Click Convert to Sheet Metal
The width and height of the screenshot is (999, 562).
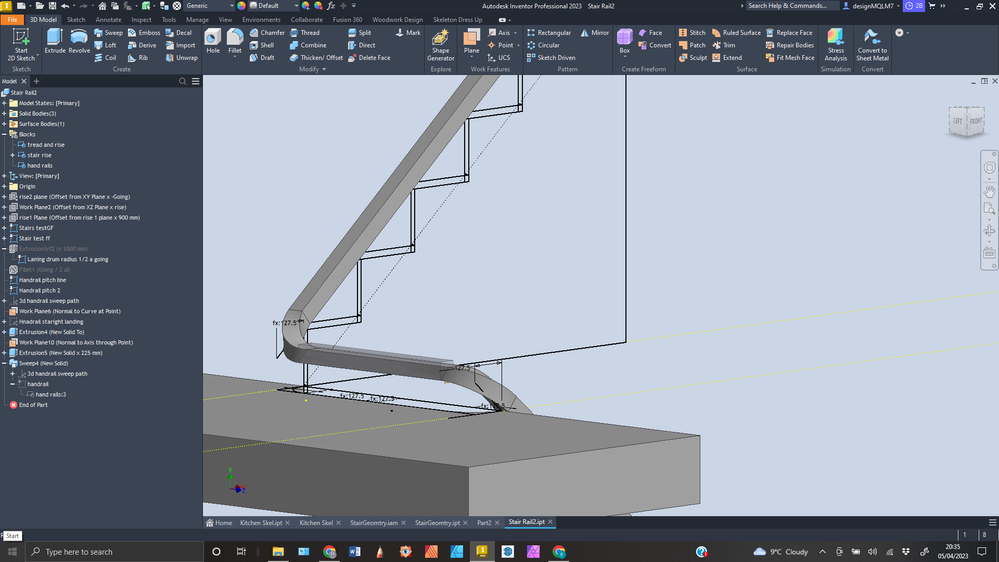tap(872, 45)
